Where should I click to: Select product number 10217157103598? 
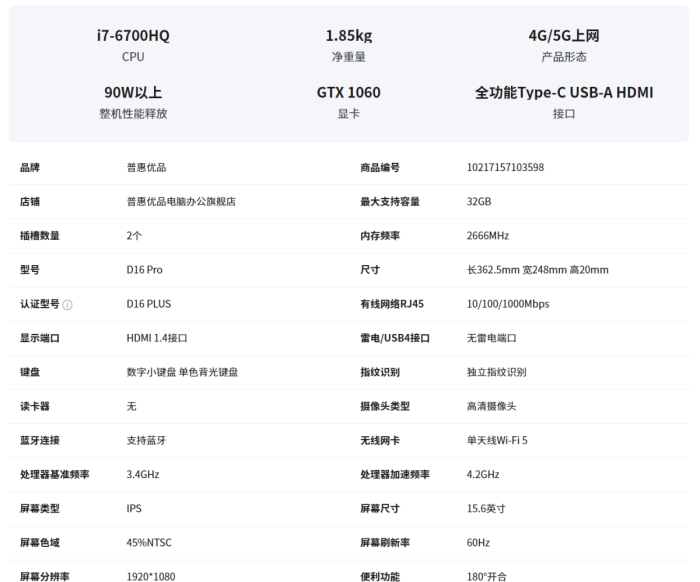point(505,167)
